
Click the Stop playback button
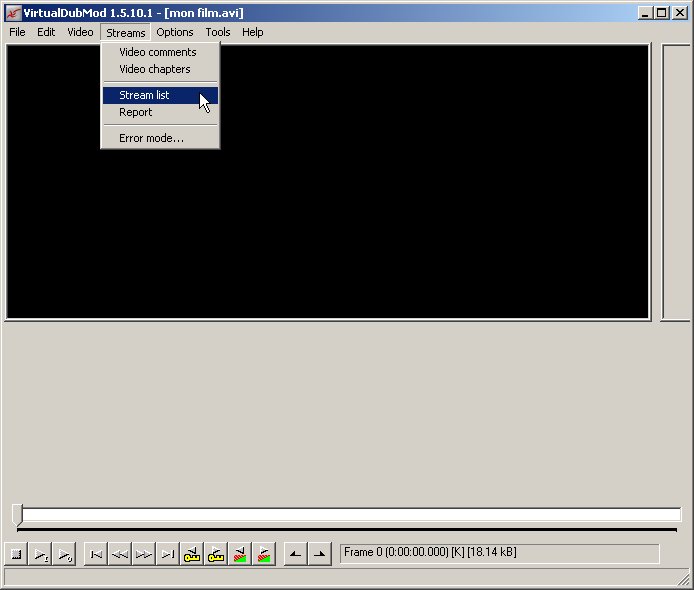click(16, 554)
